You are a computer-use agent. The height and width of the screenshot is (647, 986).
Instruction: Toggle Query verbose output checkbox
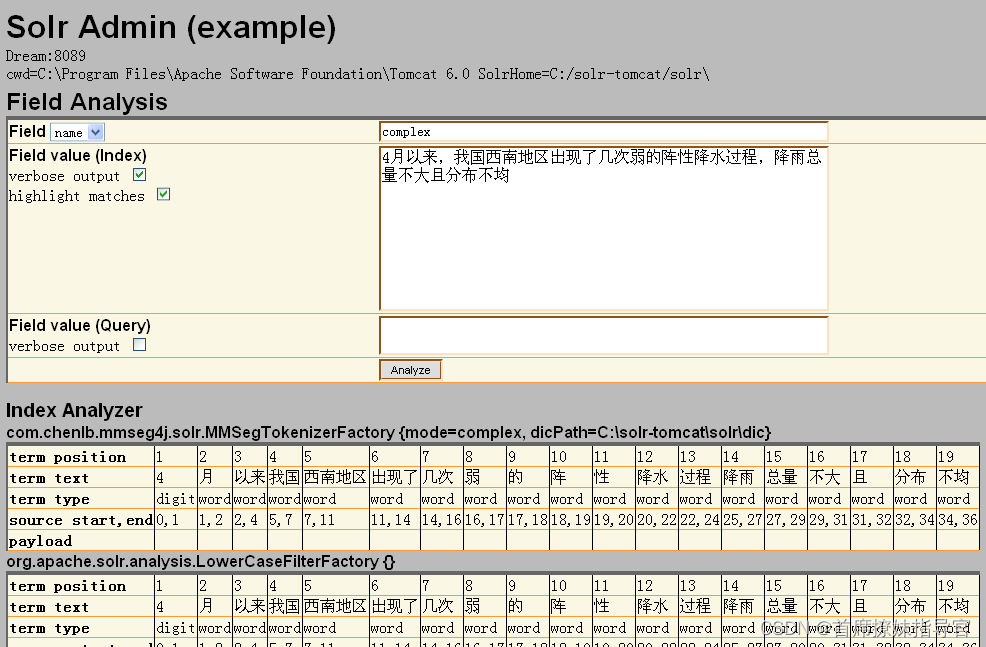140,345
